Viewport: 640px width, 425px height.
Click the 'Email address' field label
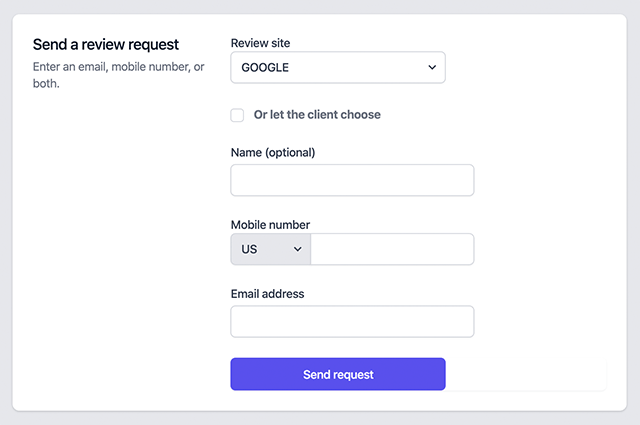pos(267,294)
